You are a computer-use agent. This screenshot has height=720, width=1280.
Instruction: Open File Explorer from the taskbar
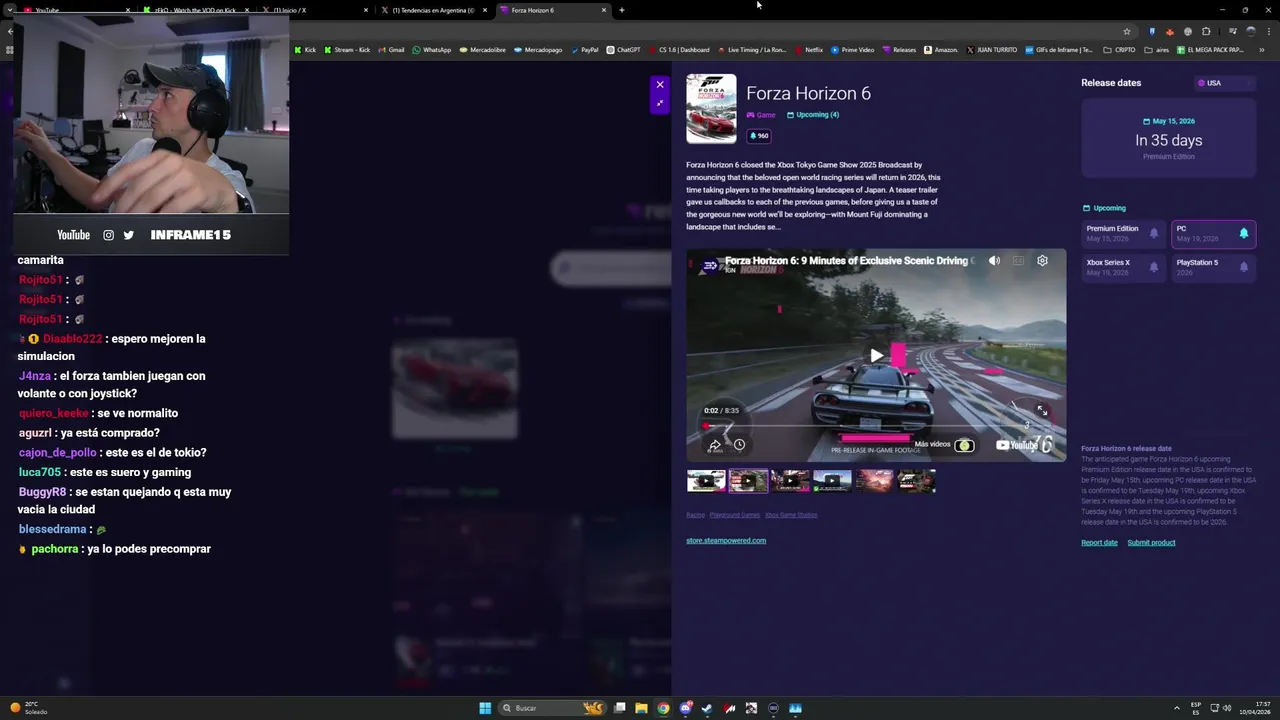pyautogui.click(x=641, y=708)
